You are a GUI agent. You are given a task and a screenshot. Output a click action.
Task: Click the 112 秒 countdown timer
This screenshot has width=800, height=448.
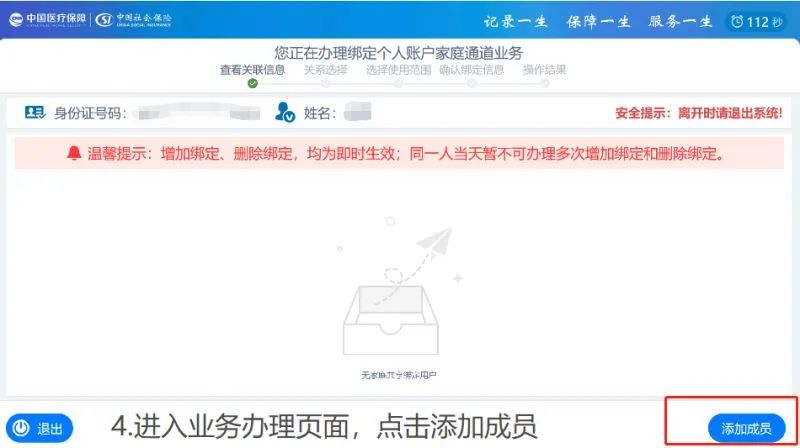[x=757, y=22]
